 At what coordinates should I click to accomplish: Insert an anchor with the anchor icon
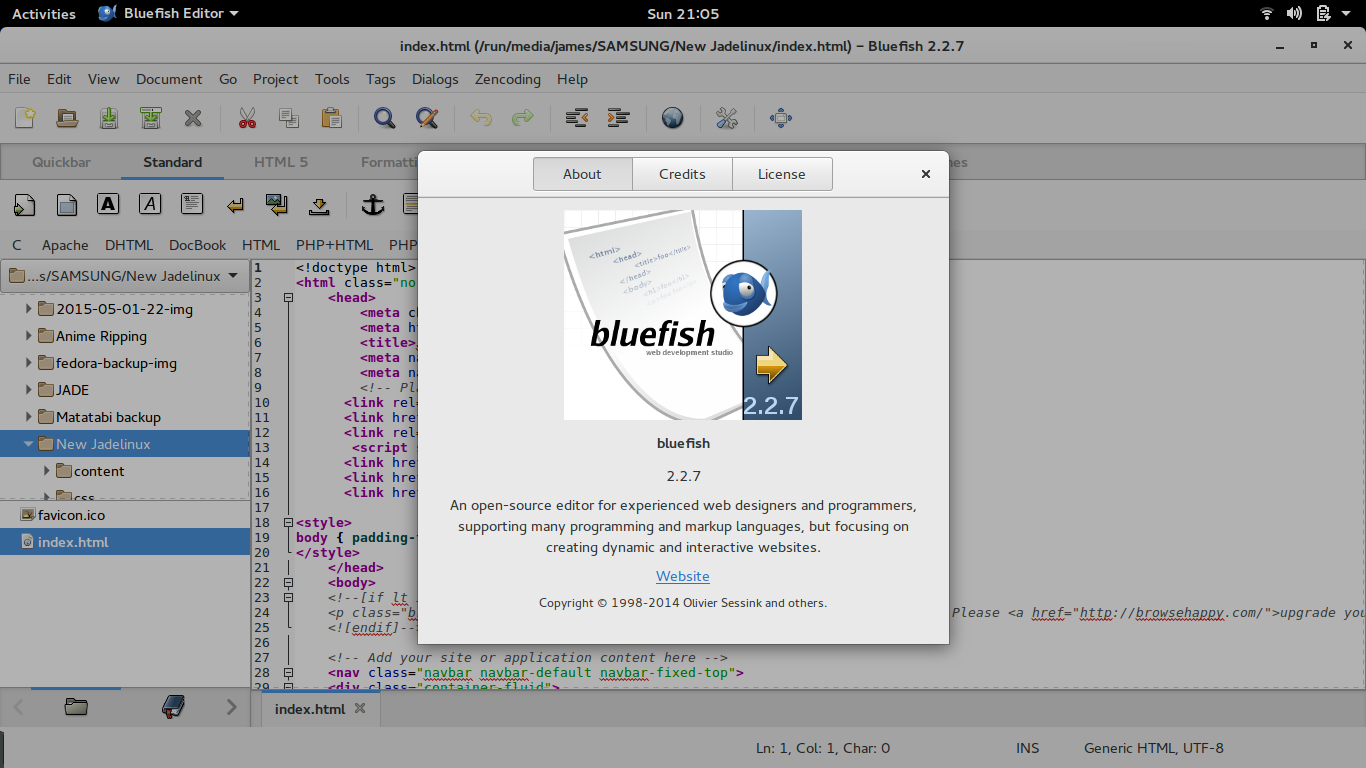[x=372, y=205]
